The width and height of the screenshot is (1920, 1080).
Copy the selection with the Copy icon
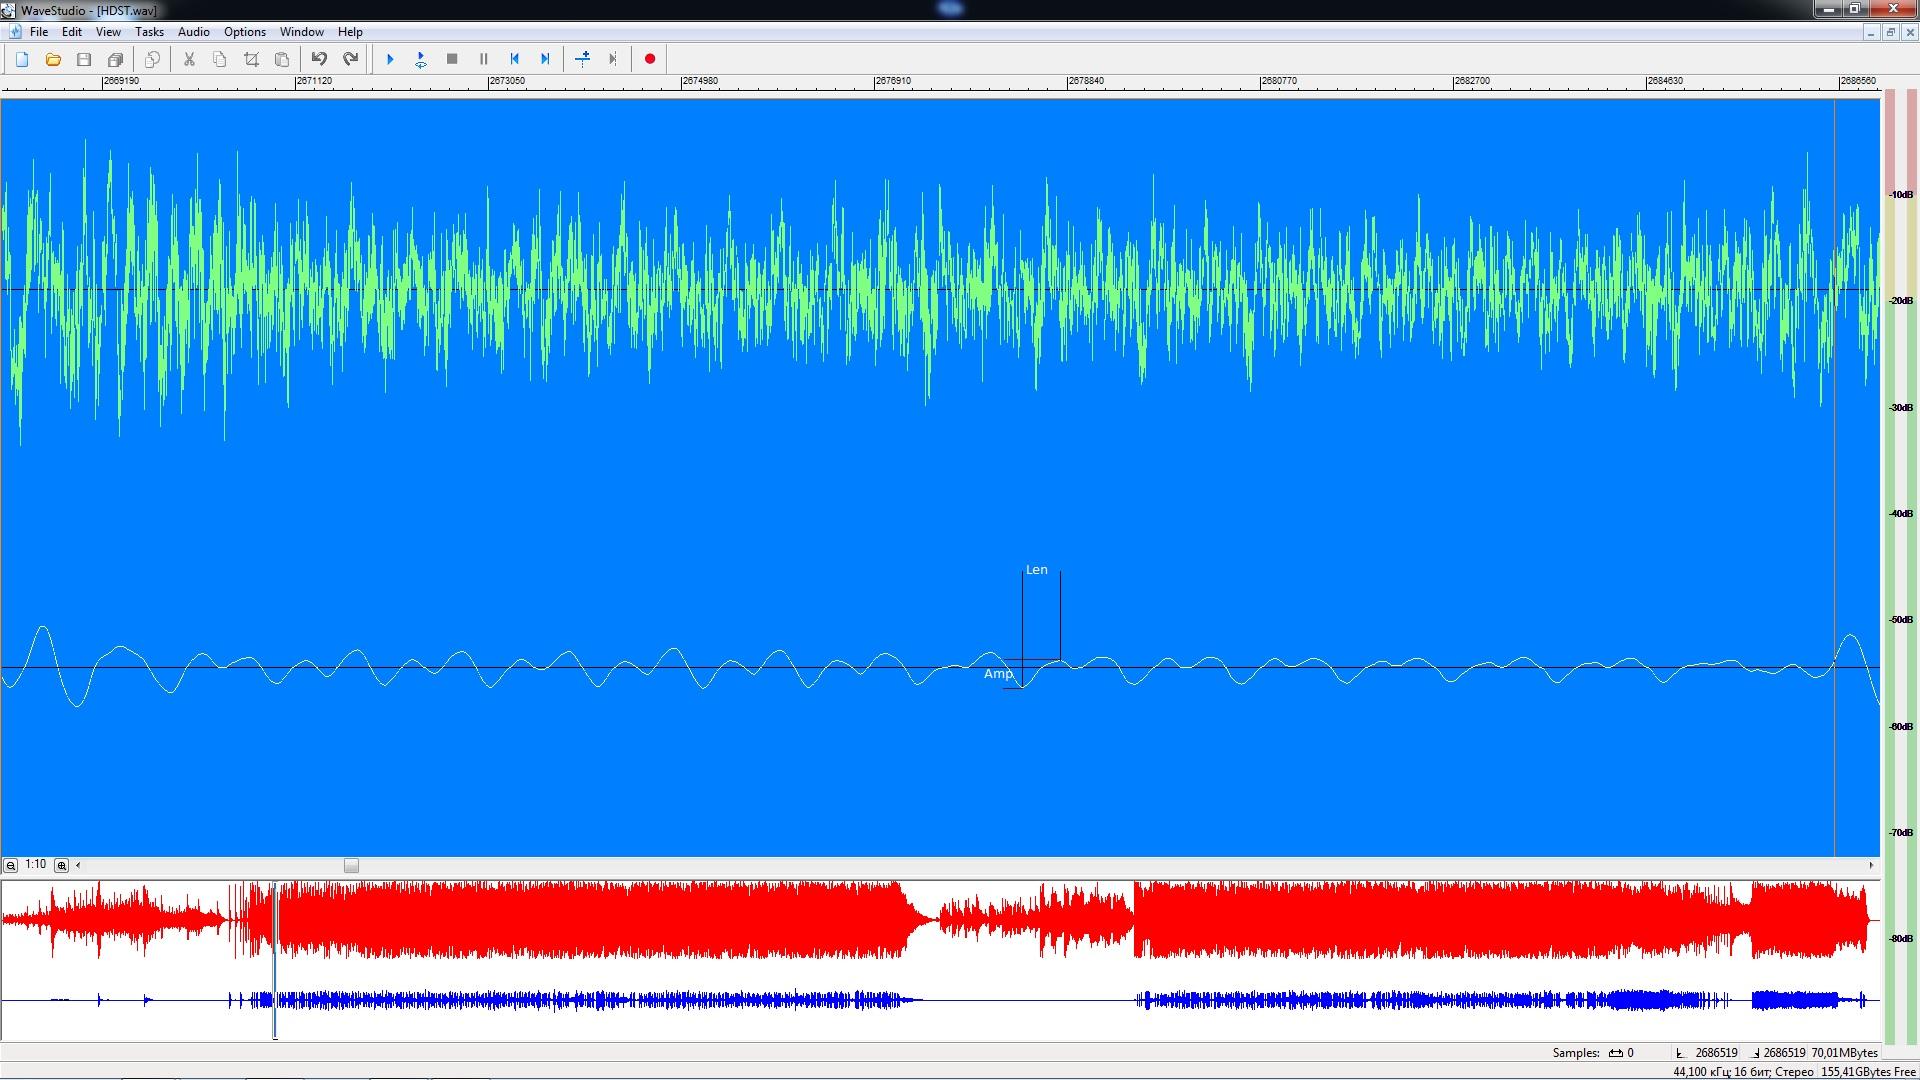tap(220, 59)
